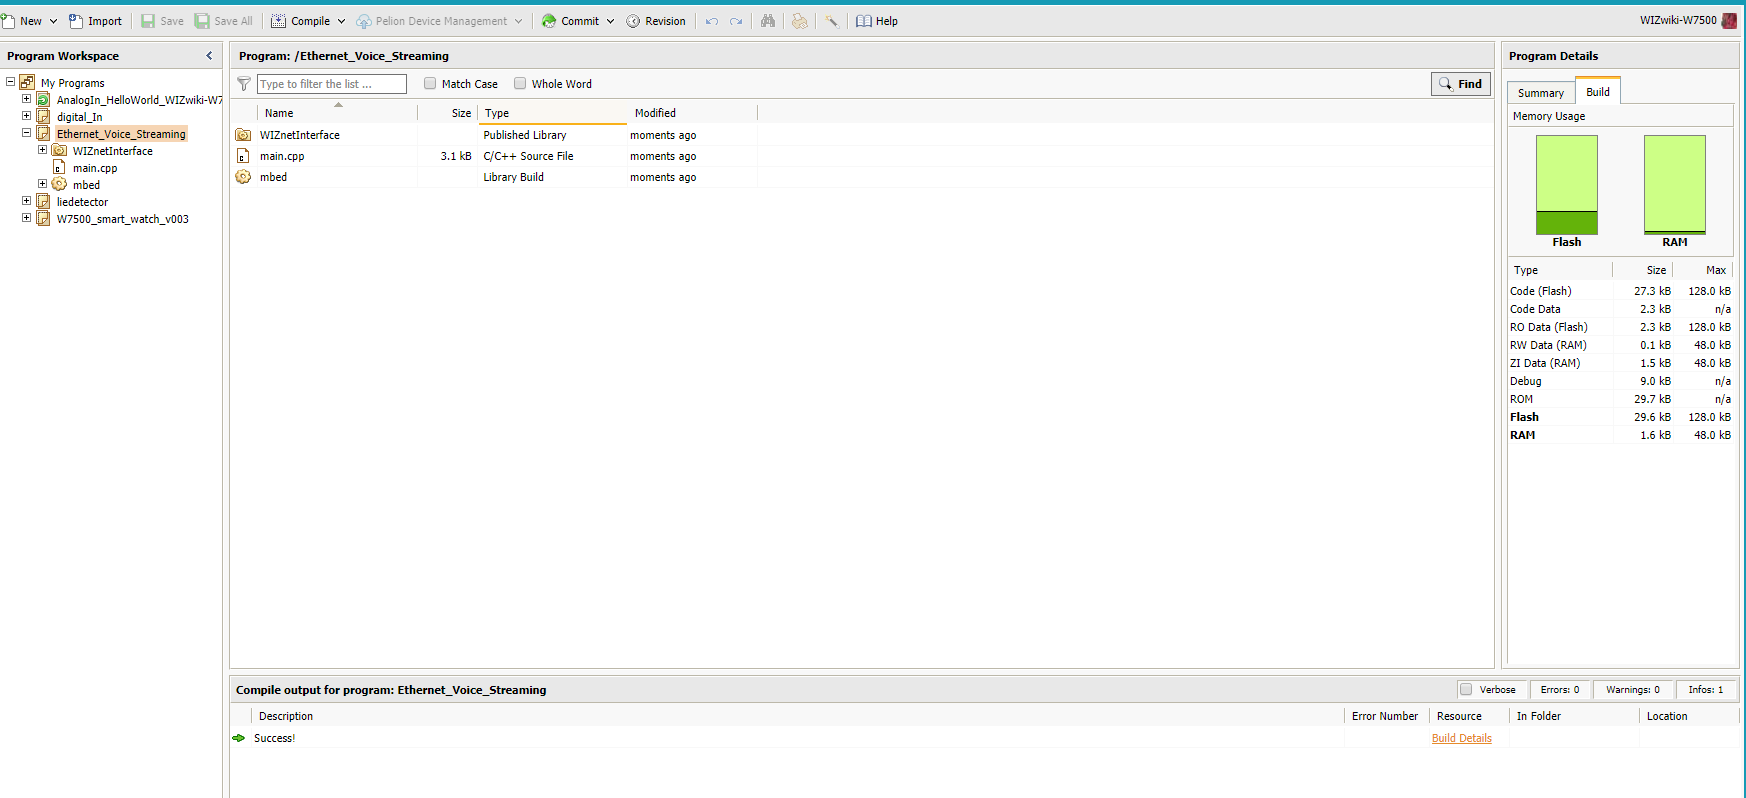Select AnalogIn_HelloWorld program in the tree
The height and width of the screenshot is (798, 1746).
(139, 100)
